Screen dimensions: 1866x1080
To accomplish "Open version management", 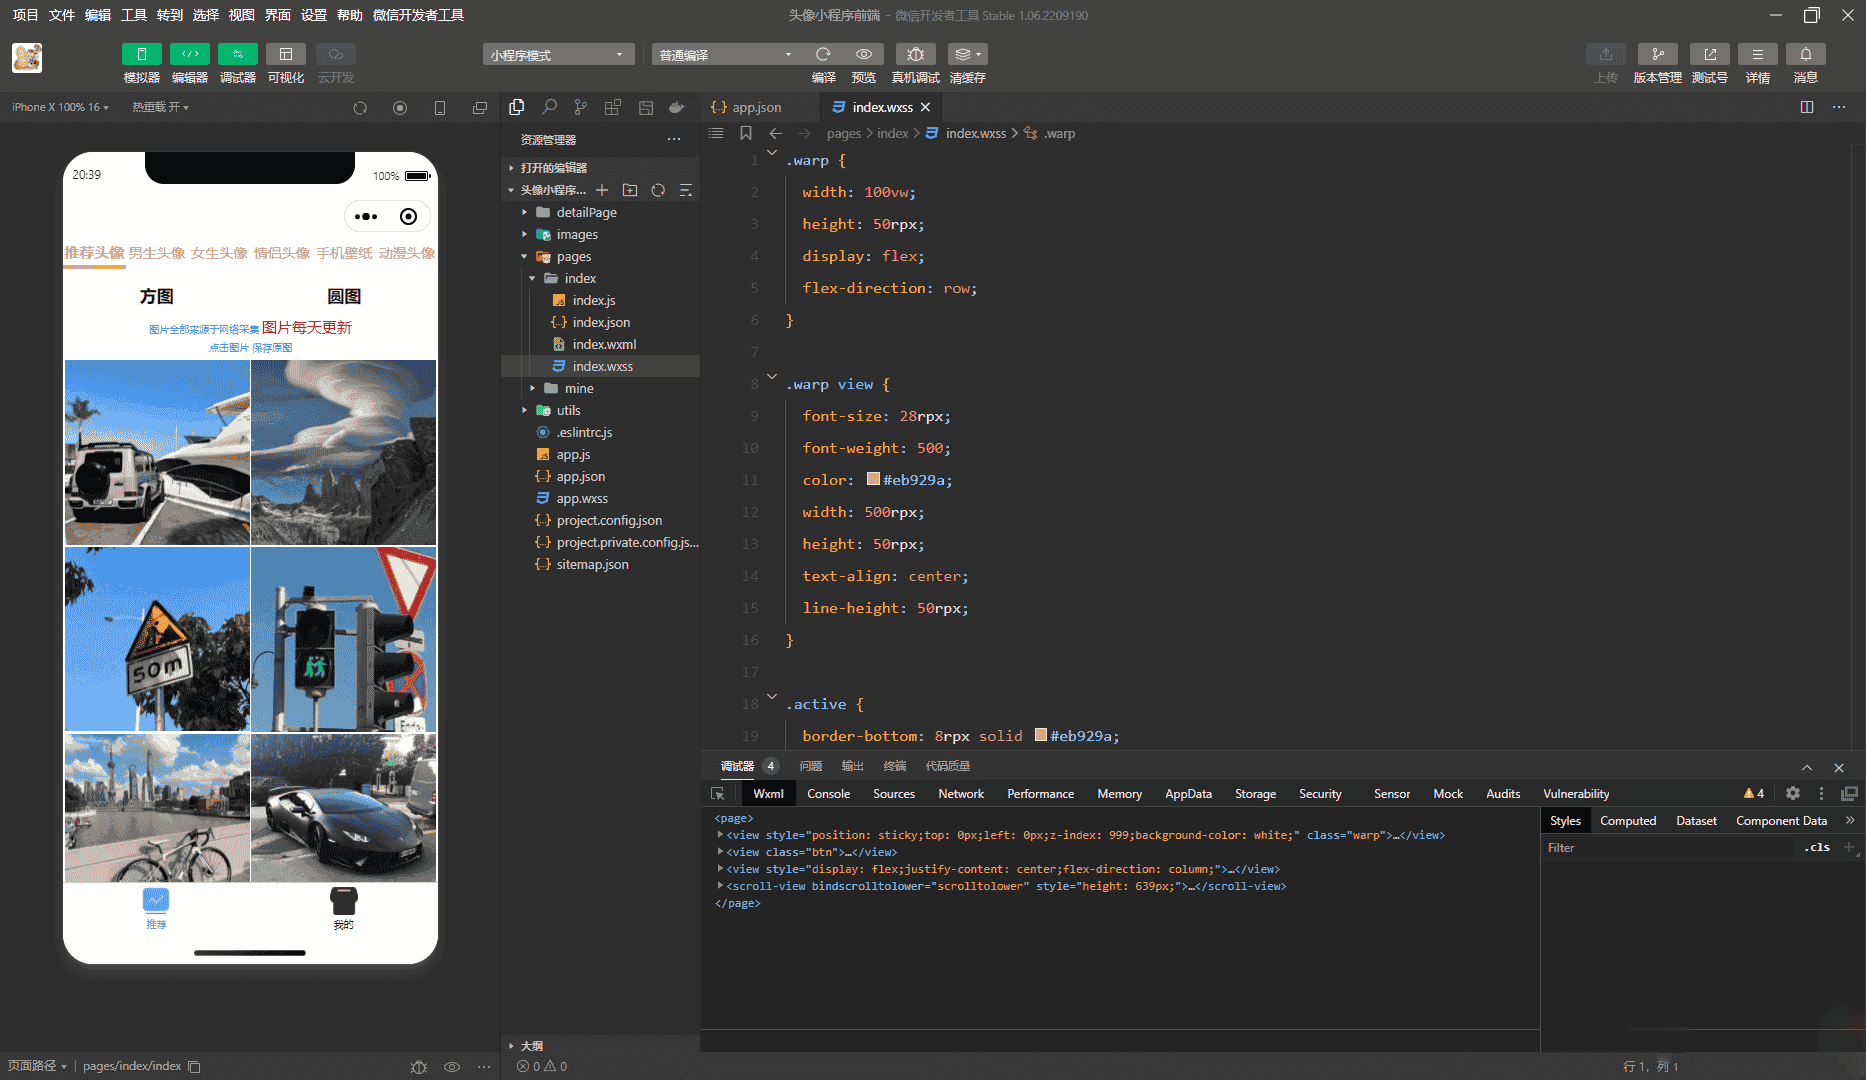I will click(x=1657, y=55).
